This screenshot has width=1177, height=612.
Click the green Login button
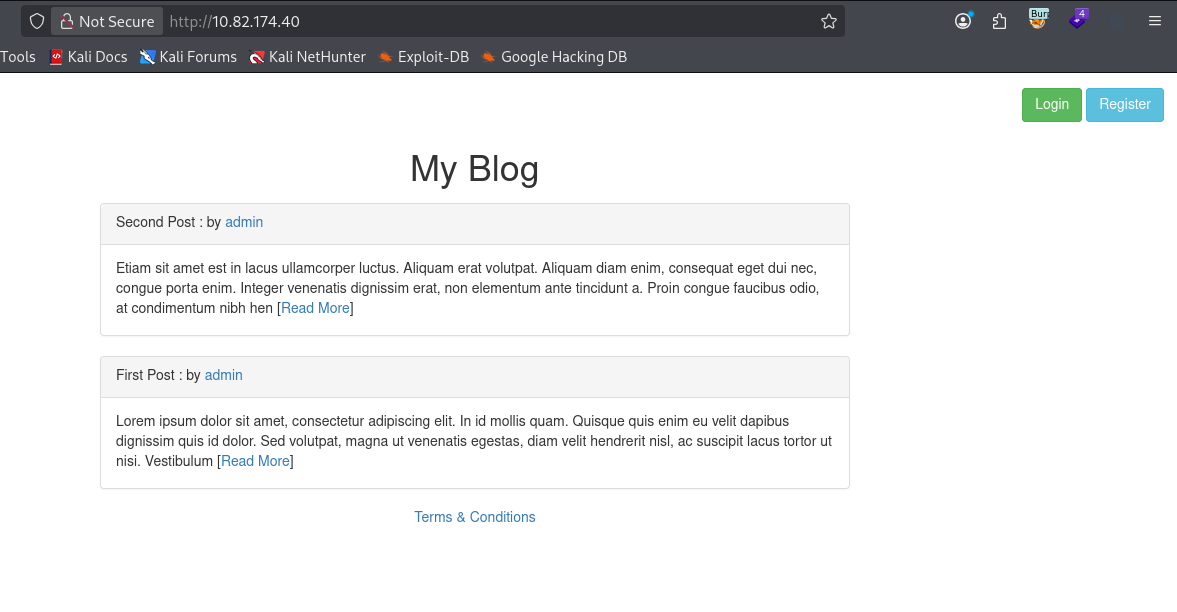[1052, 104]
